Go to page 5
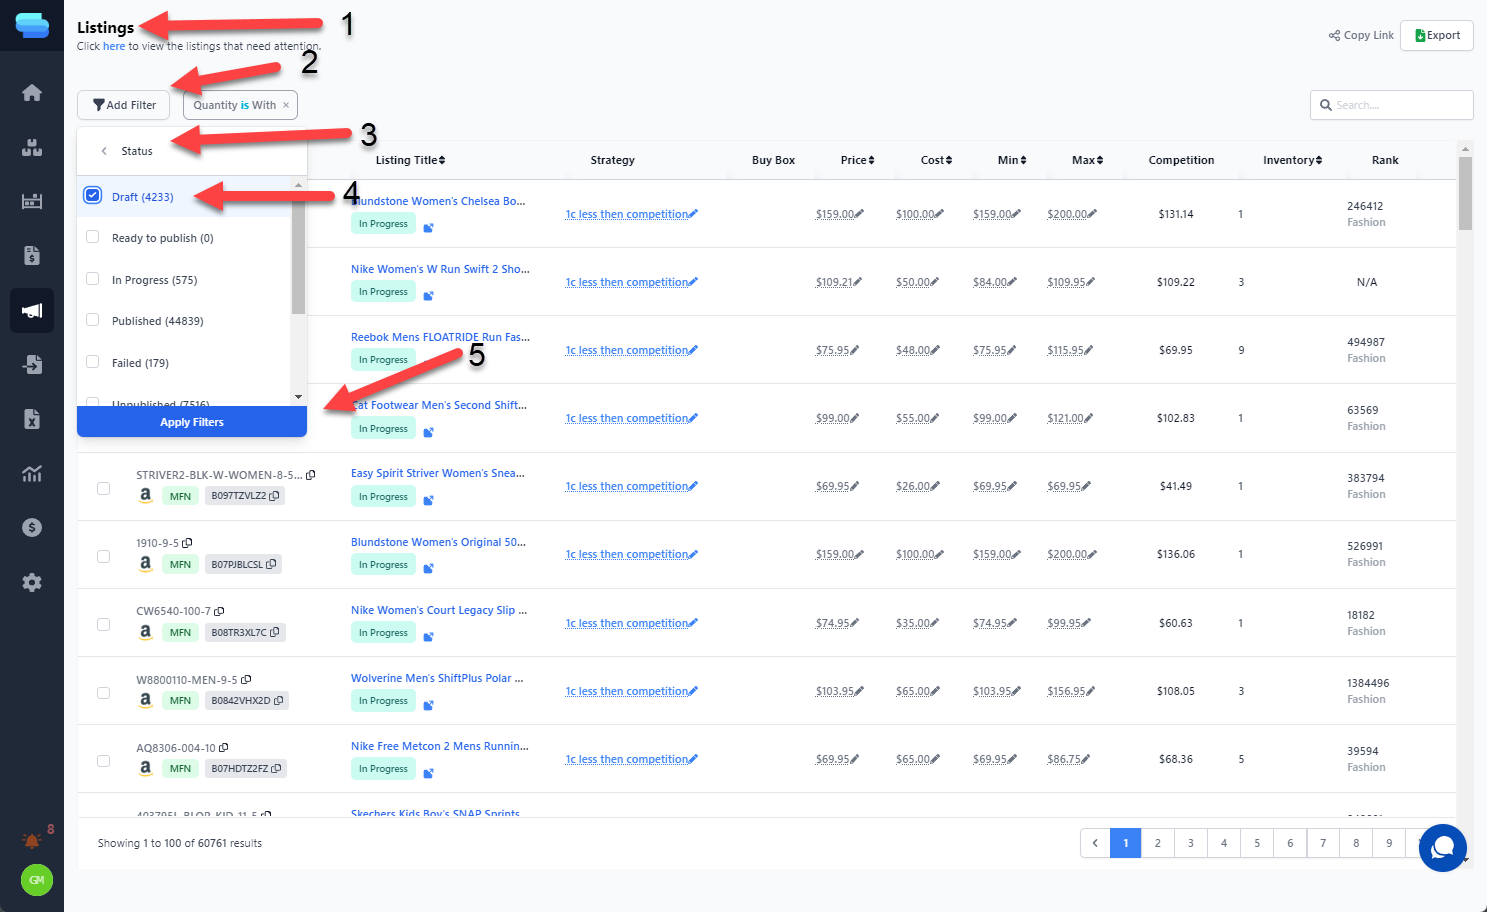Image resolution: width=1487 pixels, height=912 pixels. coord(1257,843)
